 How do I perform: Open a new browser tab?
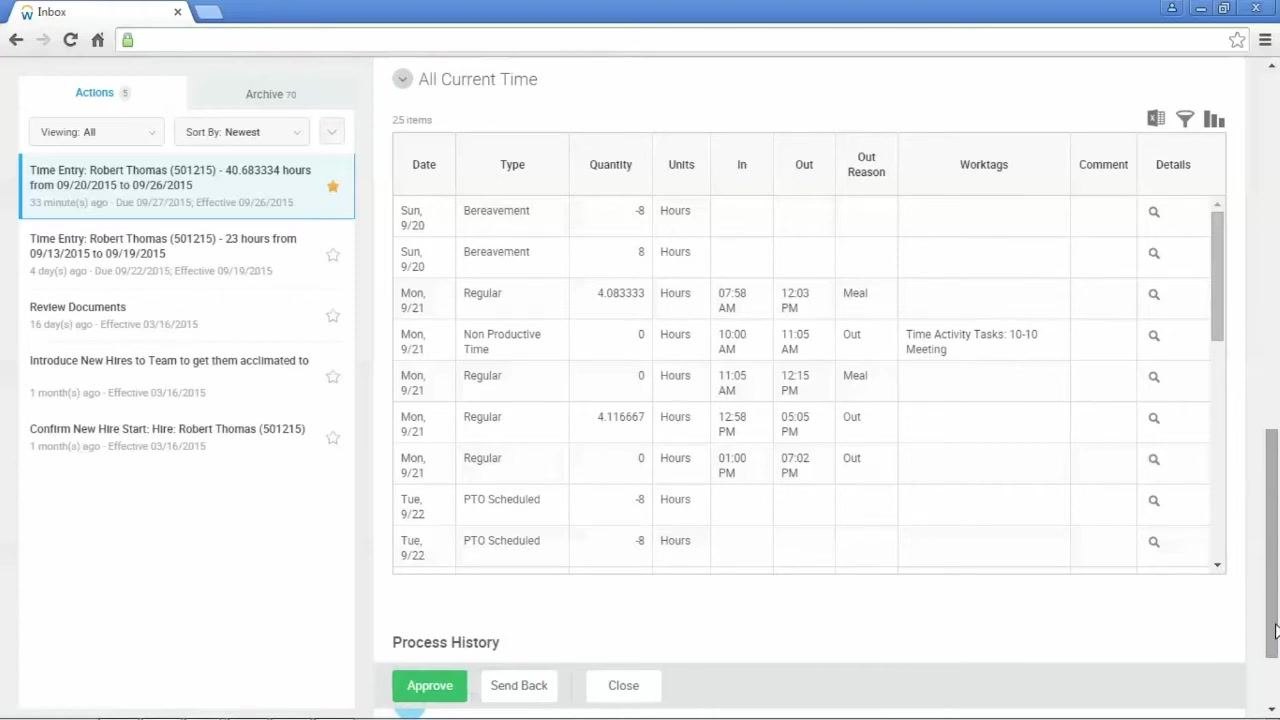pyautogui.click(x=208, y=12)
